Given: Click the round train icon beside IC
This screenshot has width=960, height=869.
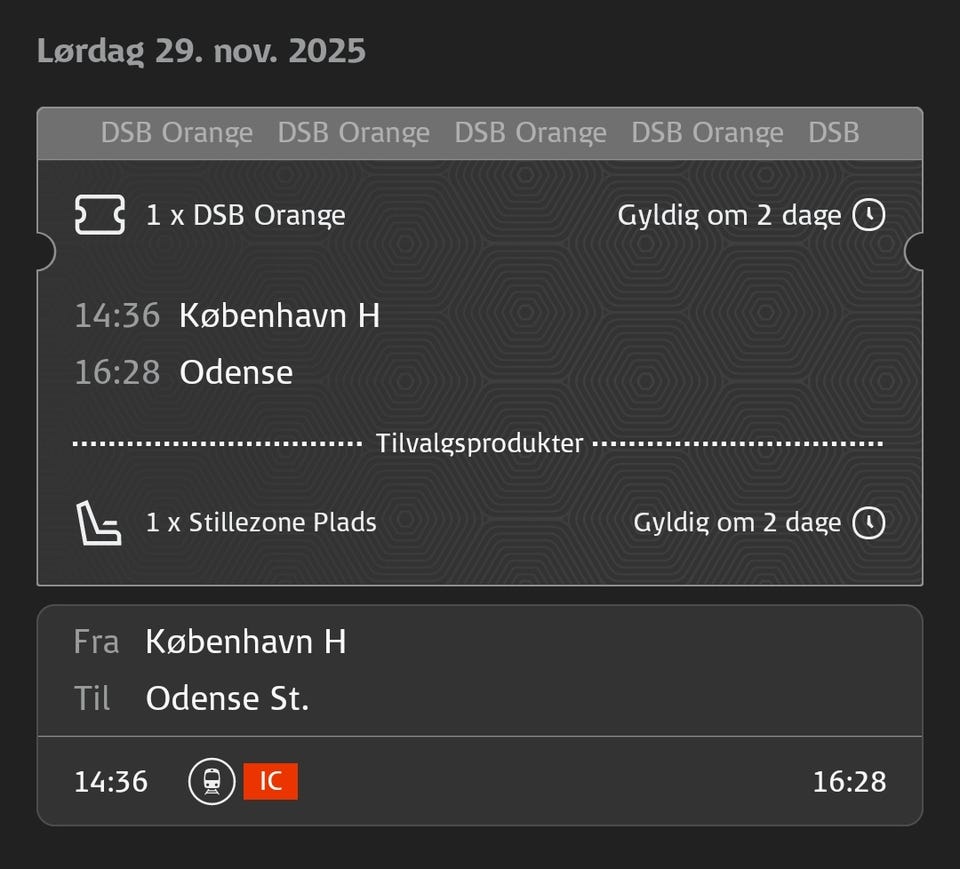Looking at the screenshot, I should [x=212, y=781].
